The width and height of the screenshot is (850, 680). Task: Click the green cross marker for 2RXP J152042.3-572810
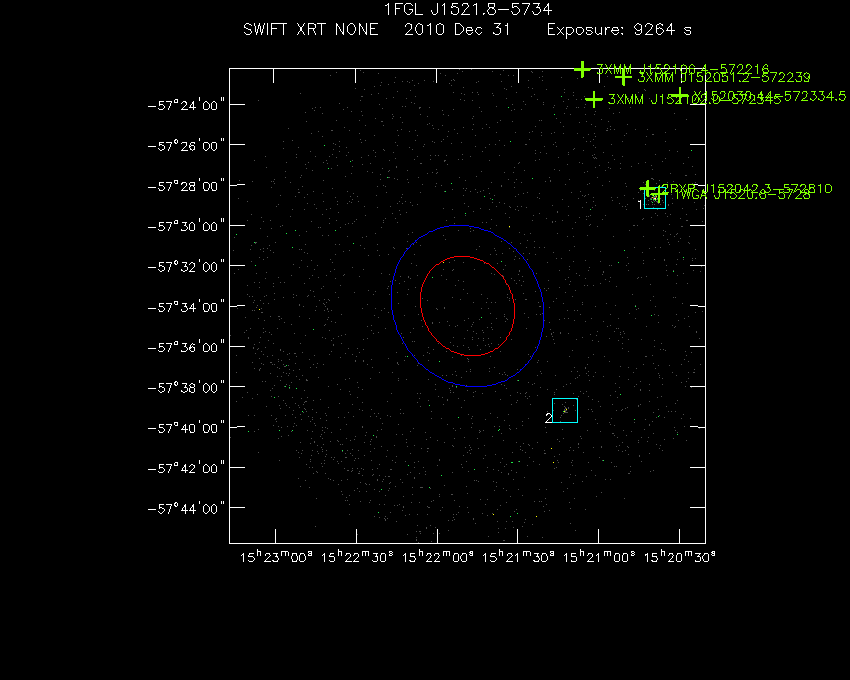coord(648,189)
